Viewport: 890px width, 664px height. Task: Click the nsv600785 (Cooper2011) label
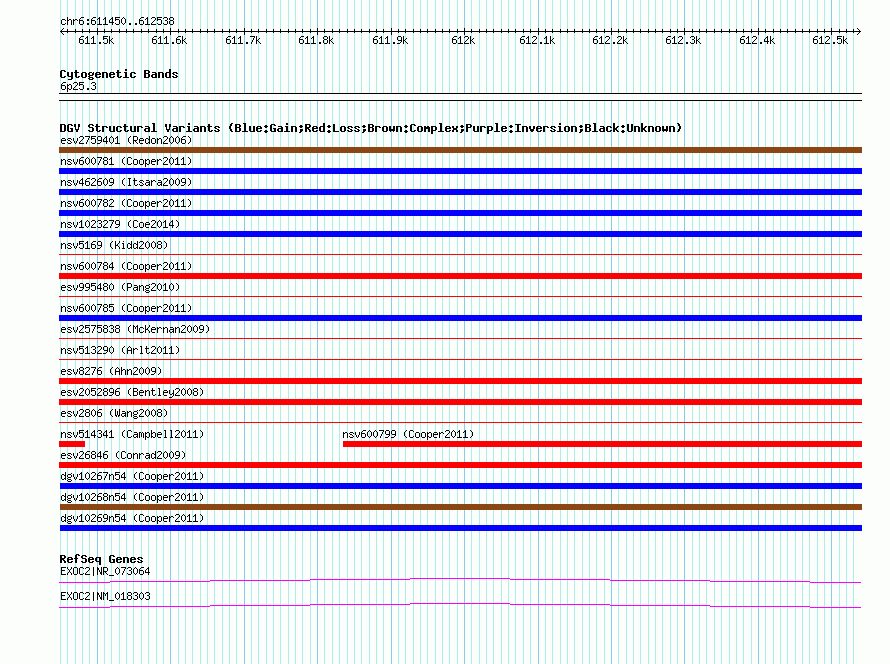(x=126, y=308)
